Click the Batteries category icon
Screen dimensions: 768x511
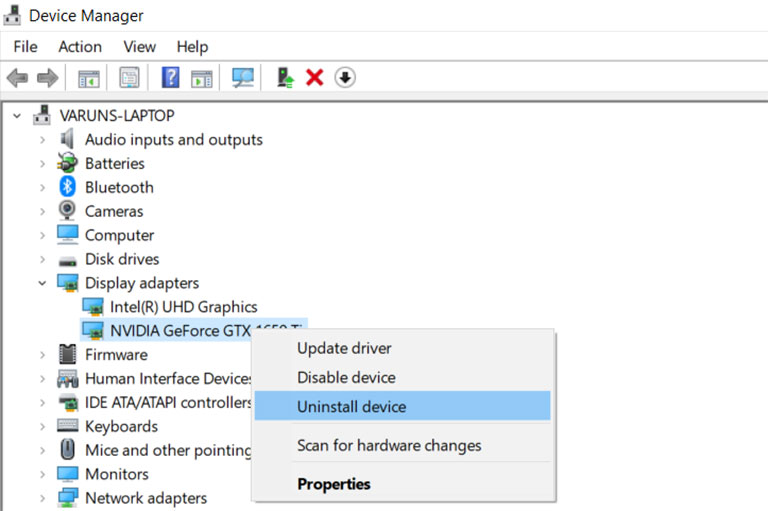pos(67,163)
